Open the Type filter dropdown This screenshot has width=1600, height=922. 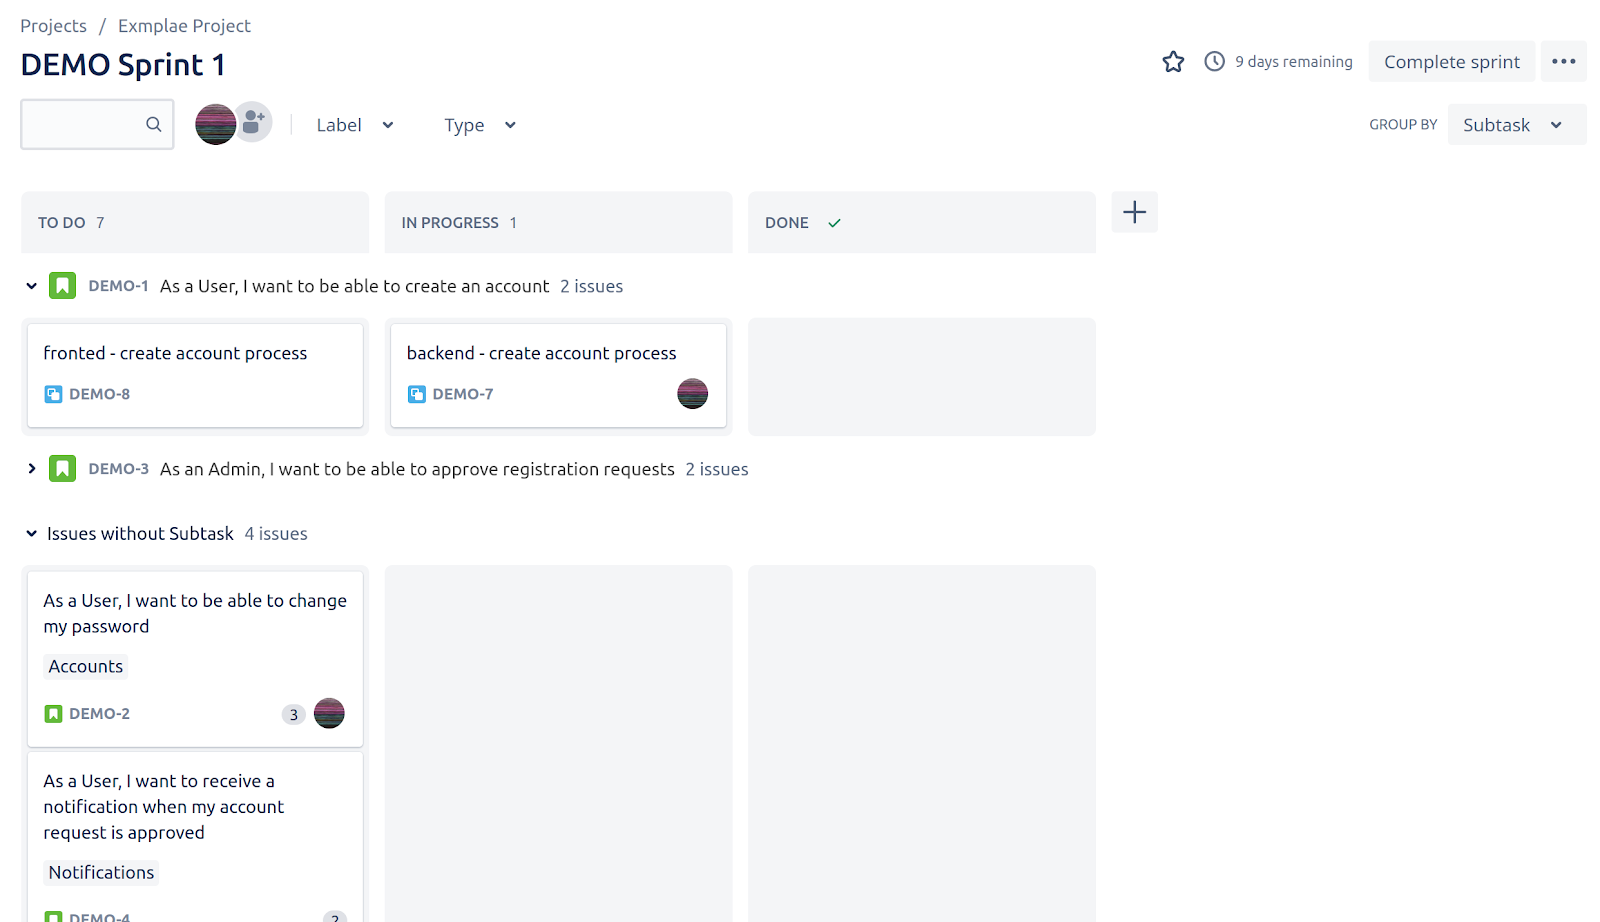coord(480,125)
